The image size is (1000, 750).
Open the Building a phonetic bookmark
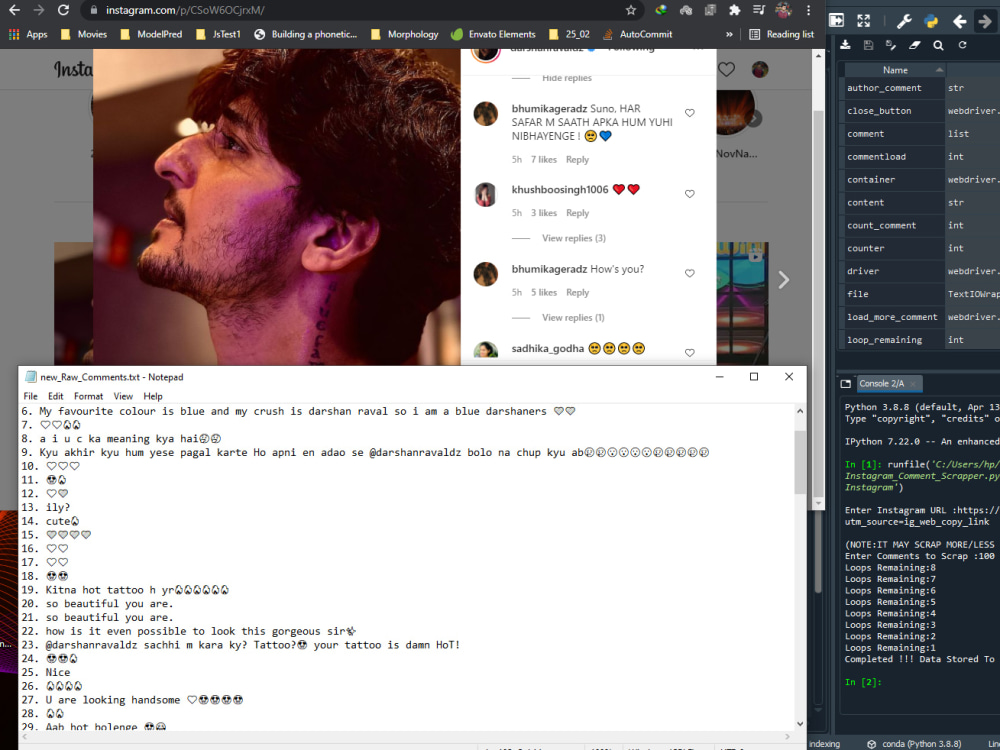click(x=305, y=34)
